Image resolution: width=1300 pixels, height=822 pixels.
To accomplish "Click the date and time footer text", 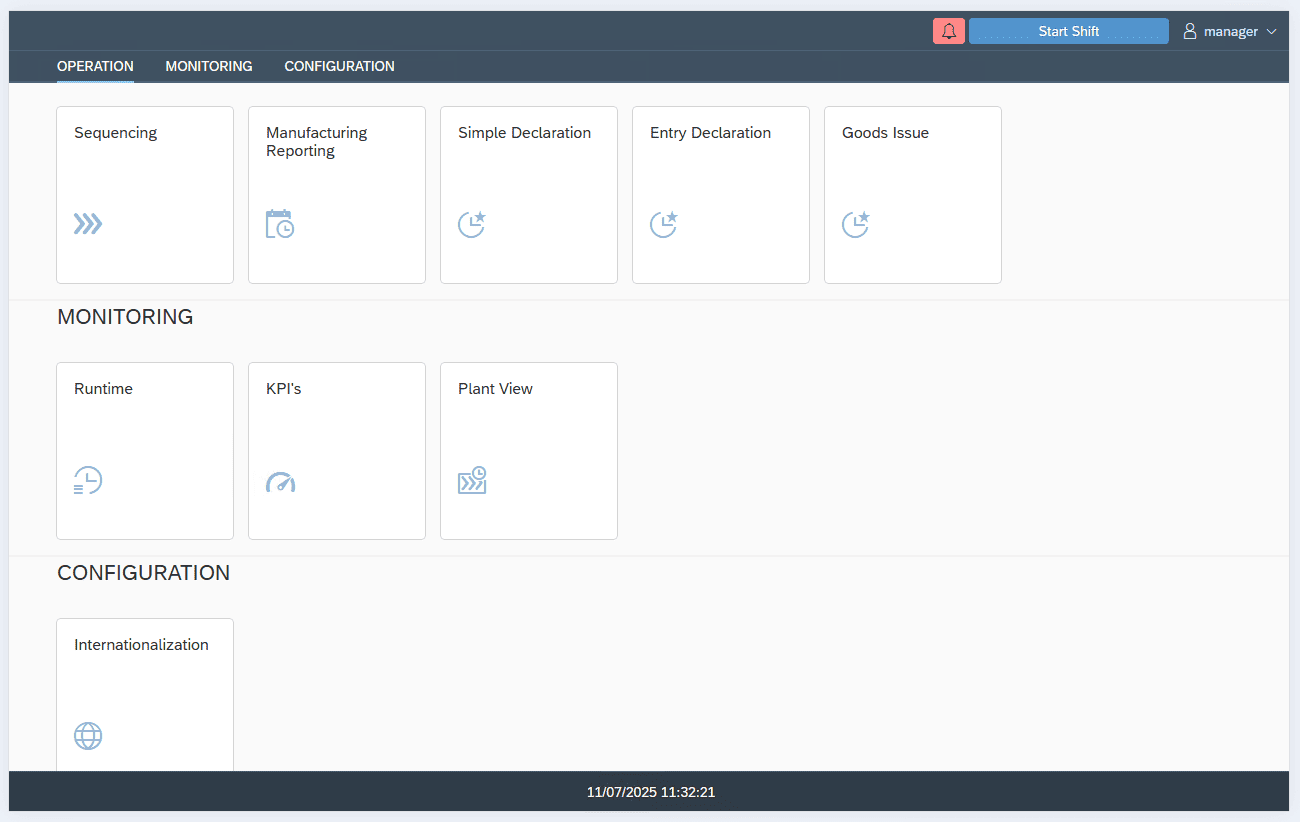I will (x=650, y=792).
